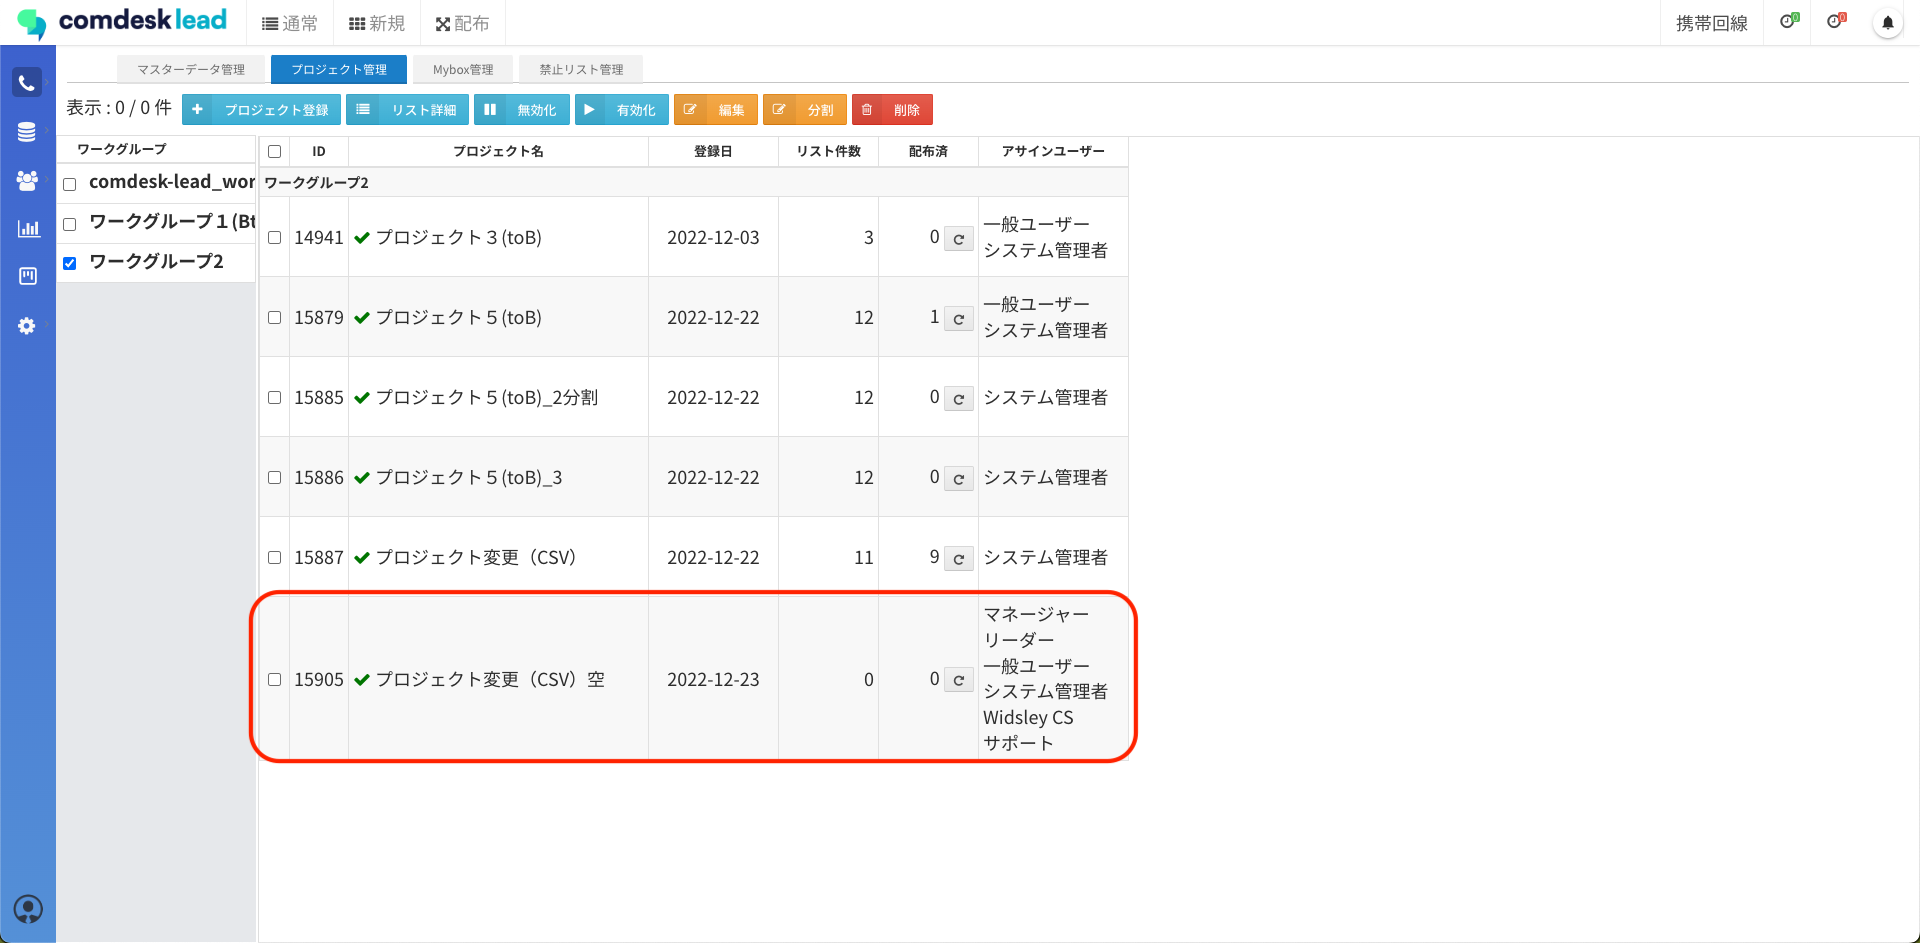Check the box for project 15905
The image size is (1920, 943).
(274, 680)
